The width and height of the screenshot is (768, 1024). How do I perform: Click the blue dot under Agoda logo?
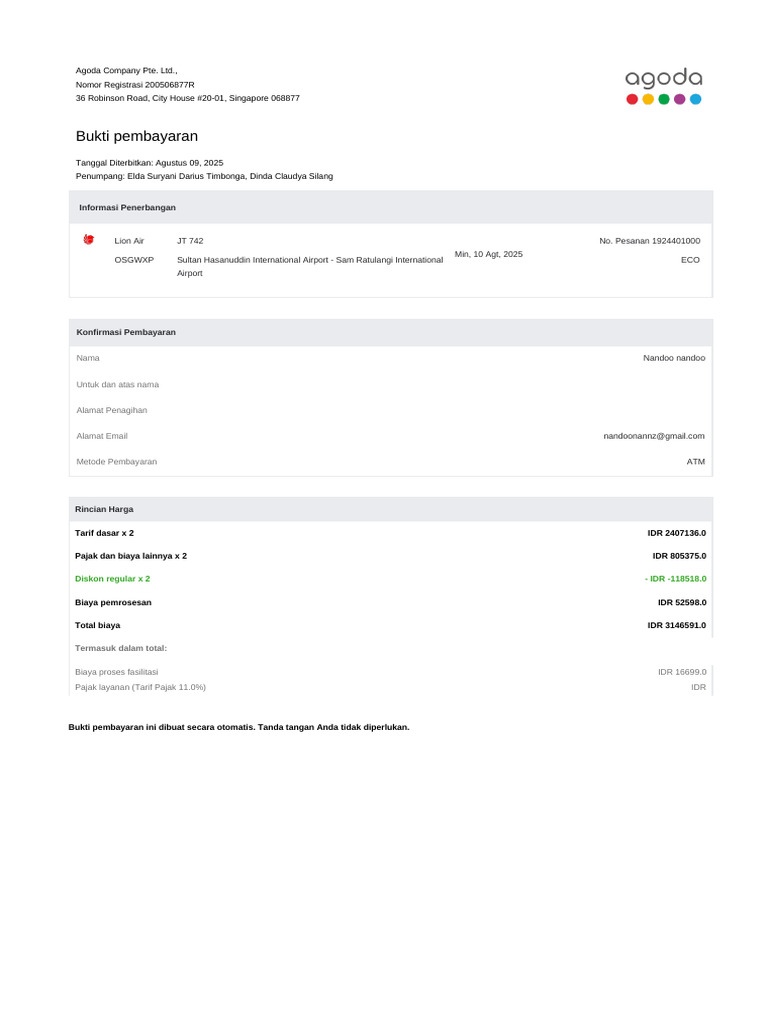pyautogui.click(x=696, y=99)
